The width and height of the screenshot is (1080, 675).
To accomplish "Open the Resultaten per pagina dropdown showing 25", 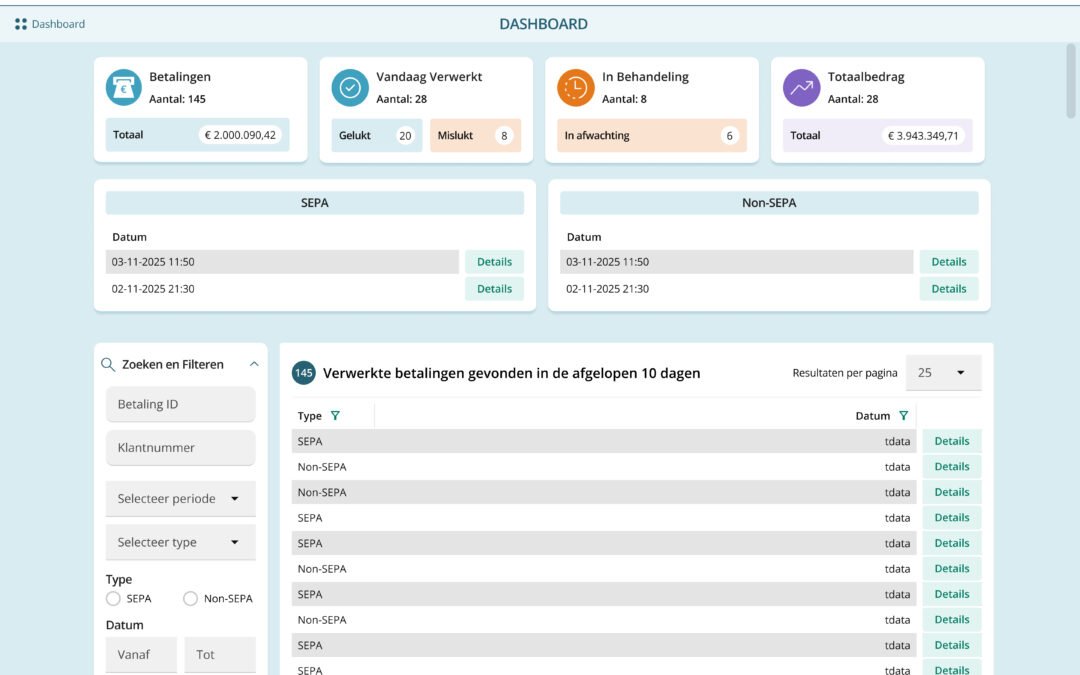I will pos(941,371).
